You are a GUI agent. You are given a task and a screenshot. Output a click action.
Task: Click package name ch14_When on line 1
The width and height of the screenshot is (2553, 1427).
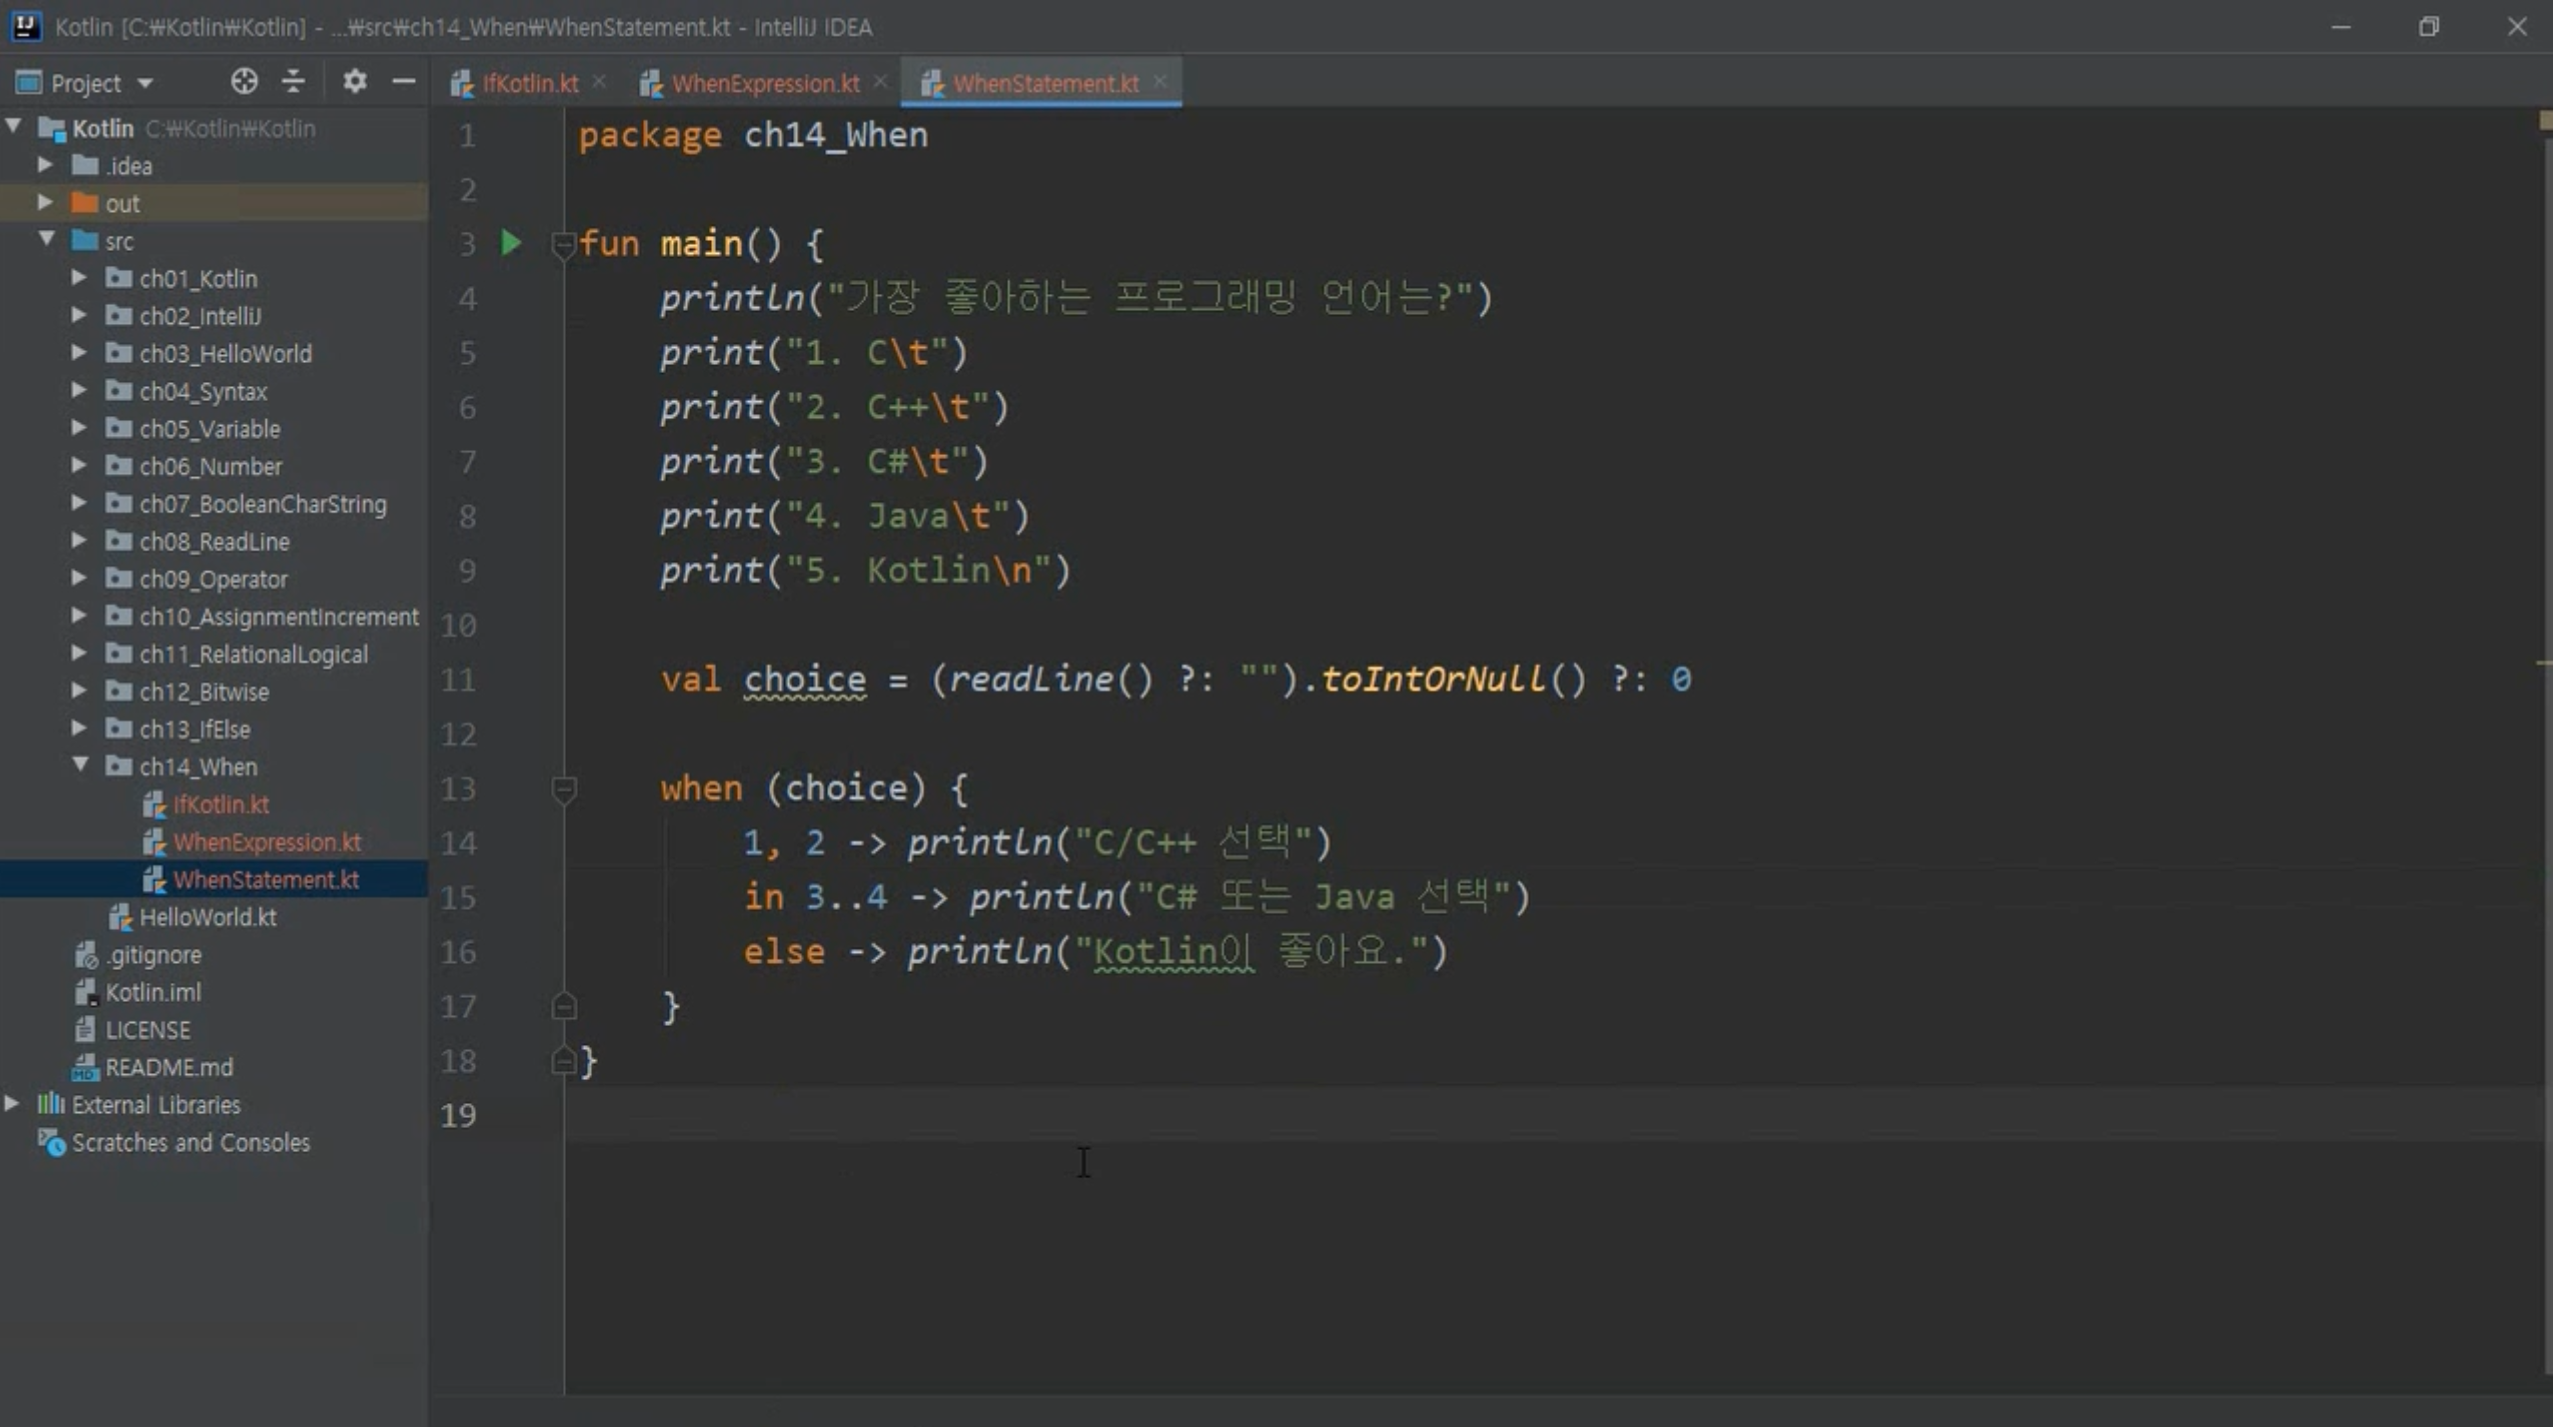[836, 135]
